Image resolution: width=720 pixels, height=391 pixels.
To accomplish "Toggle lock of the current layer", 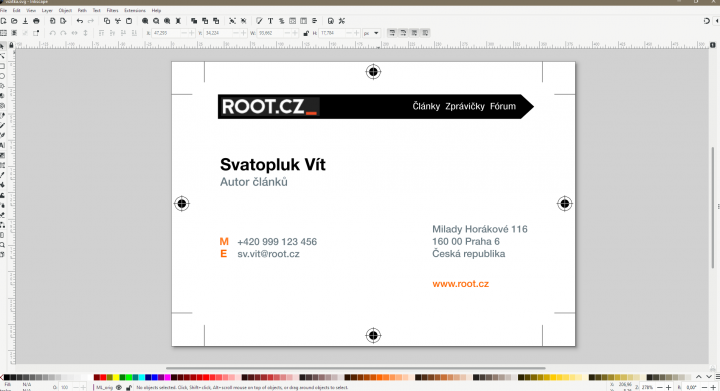I will point(129,387).
